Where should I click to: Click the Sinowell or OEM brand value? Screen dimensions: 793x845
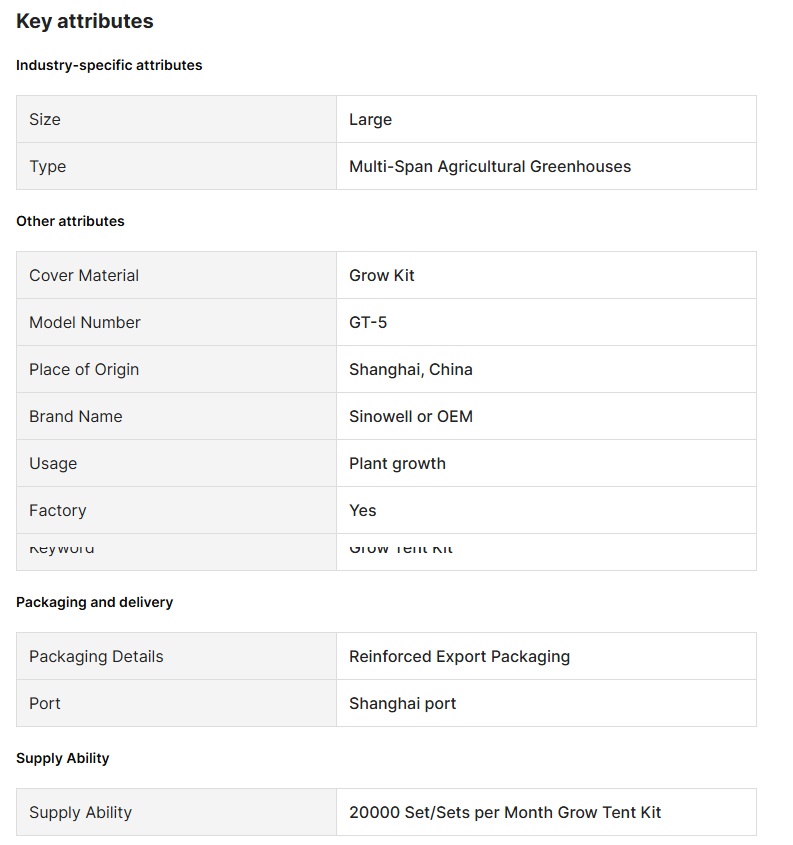[x=411, y=416]
